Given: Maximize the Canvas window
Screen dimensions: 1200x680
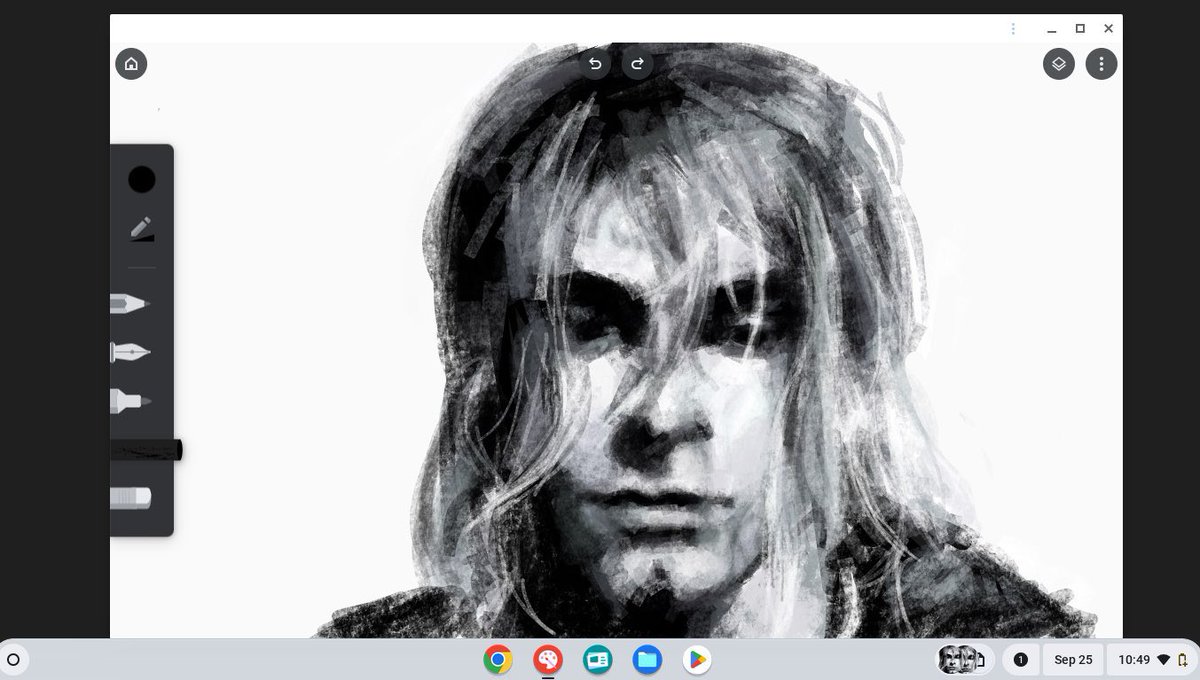Looking at the screenshot, I should pyautogui.click(x=1080, y=29).
